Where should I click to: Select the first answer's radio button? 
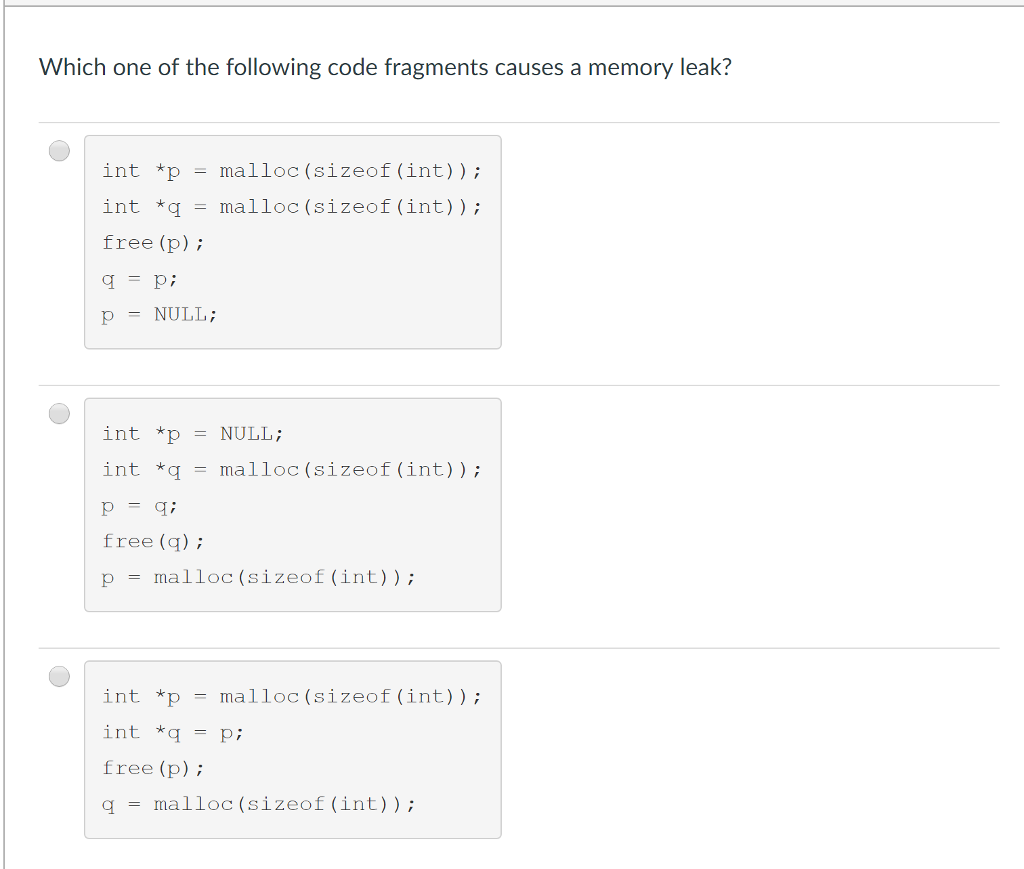59,151
